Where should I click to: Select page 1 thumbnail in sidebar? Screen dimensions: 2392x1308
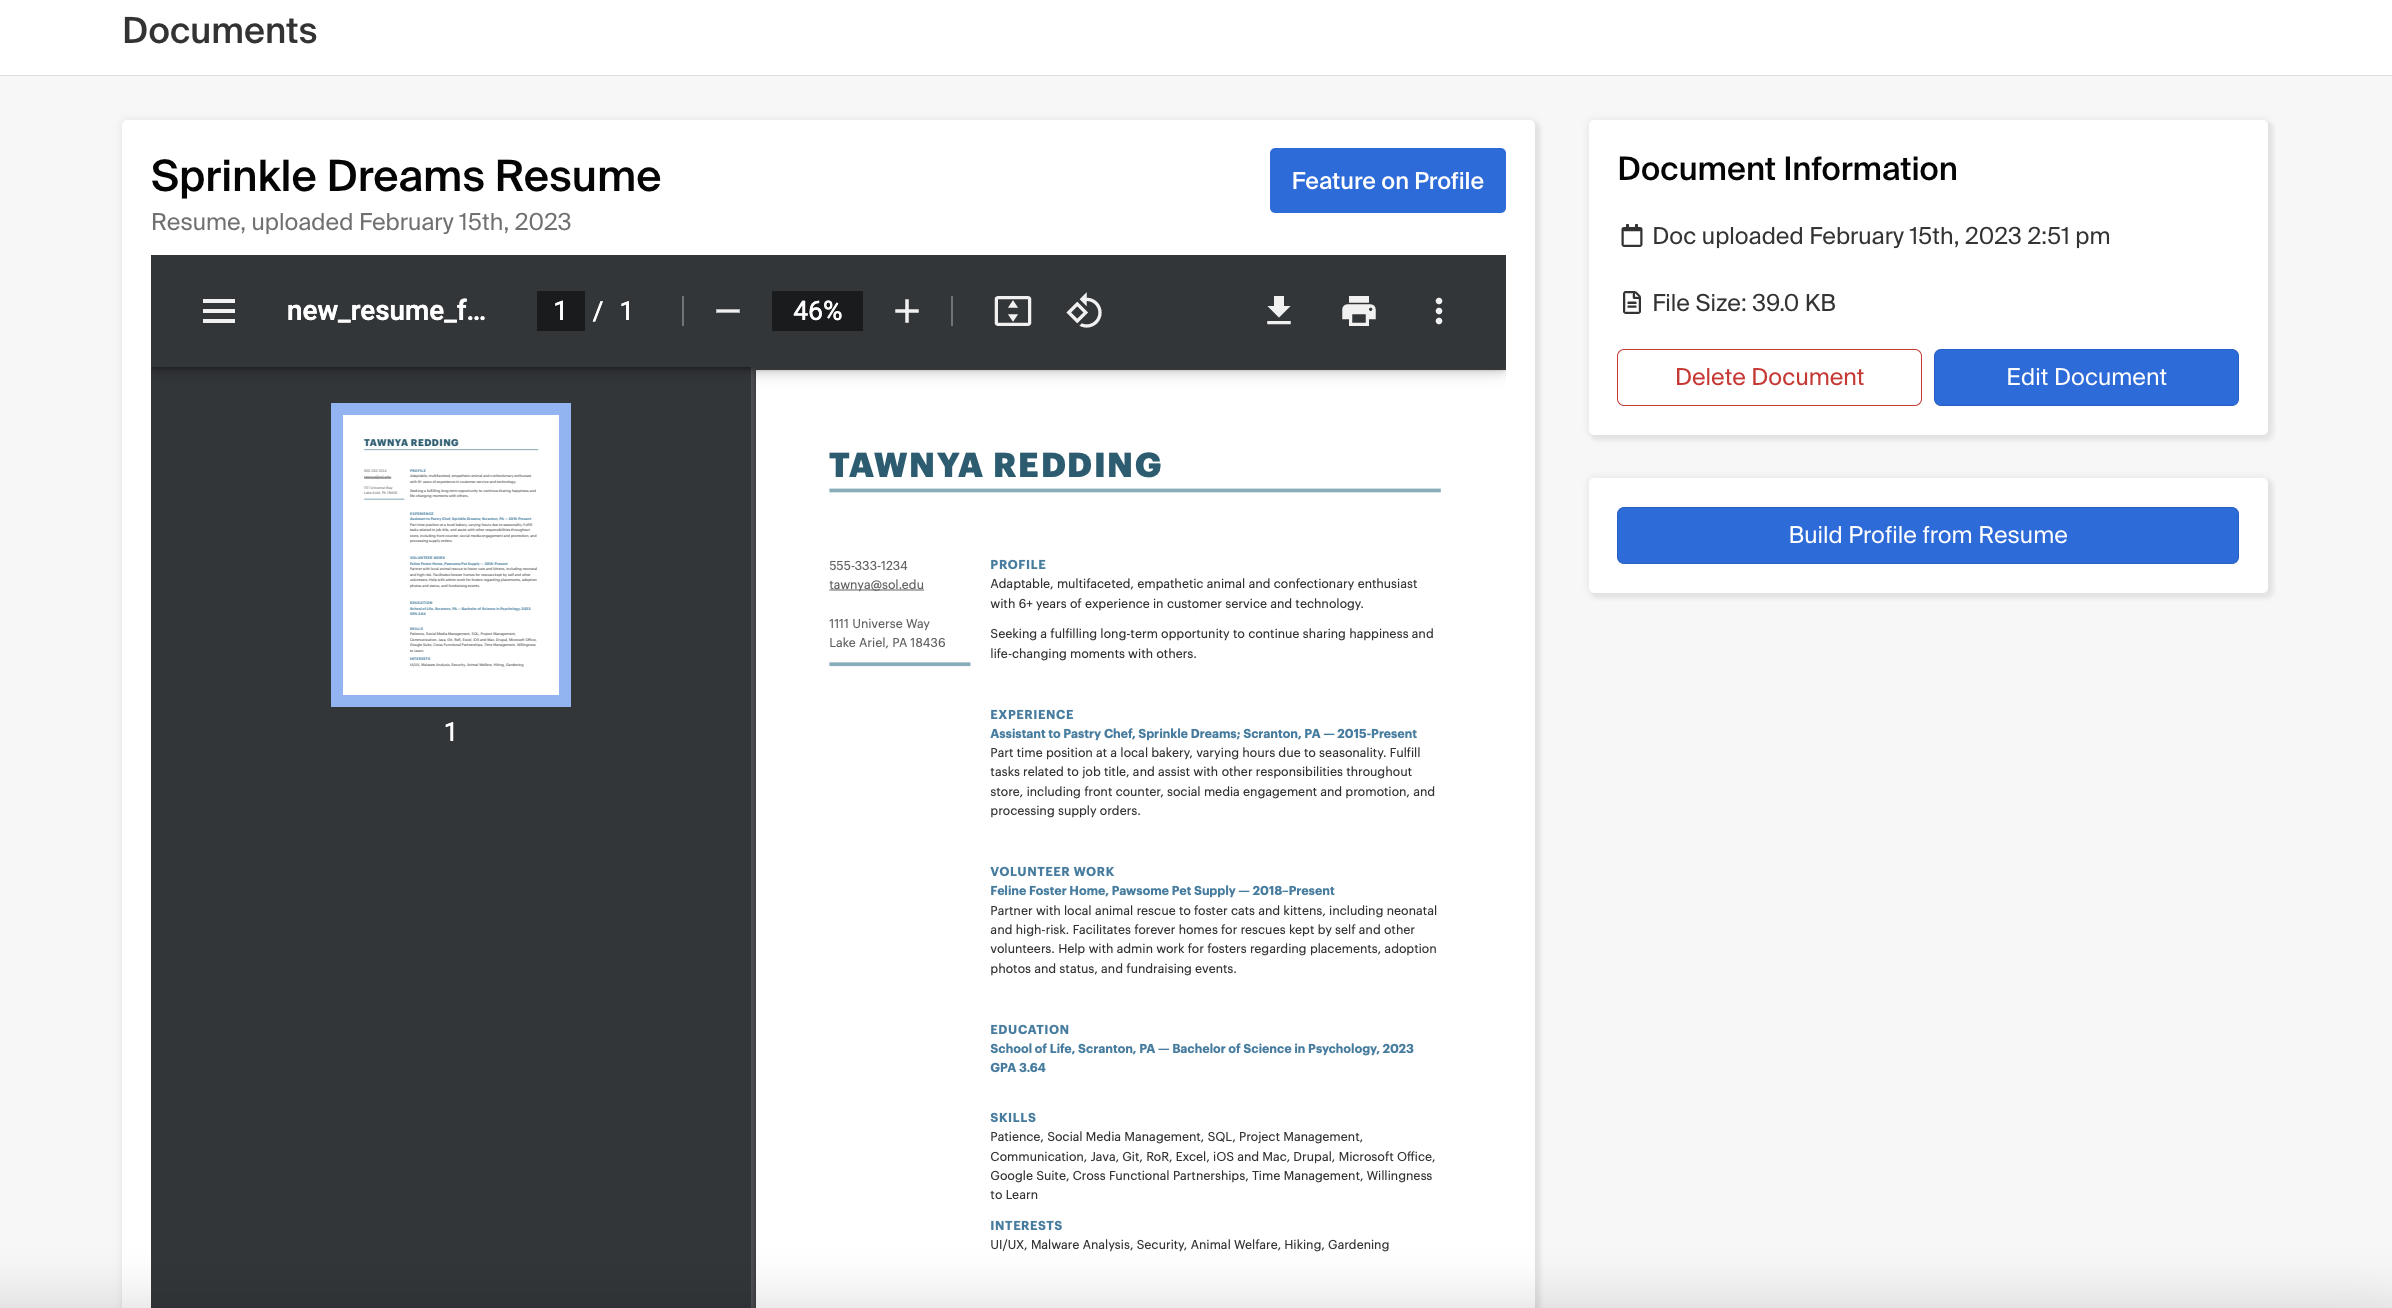click(451, 554)
